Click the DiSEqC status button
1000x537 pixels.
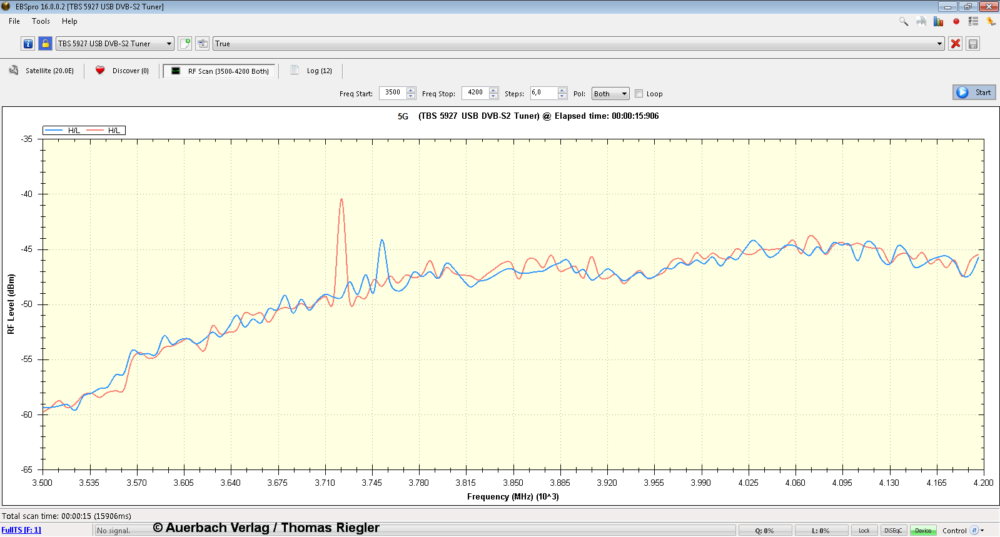[893, 531]
